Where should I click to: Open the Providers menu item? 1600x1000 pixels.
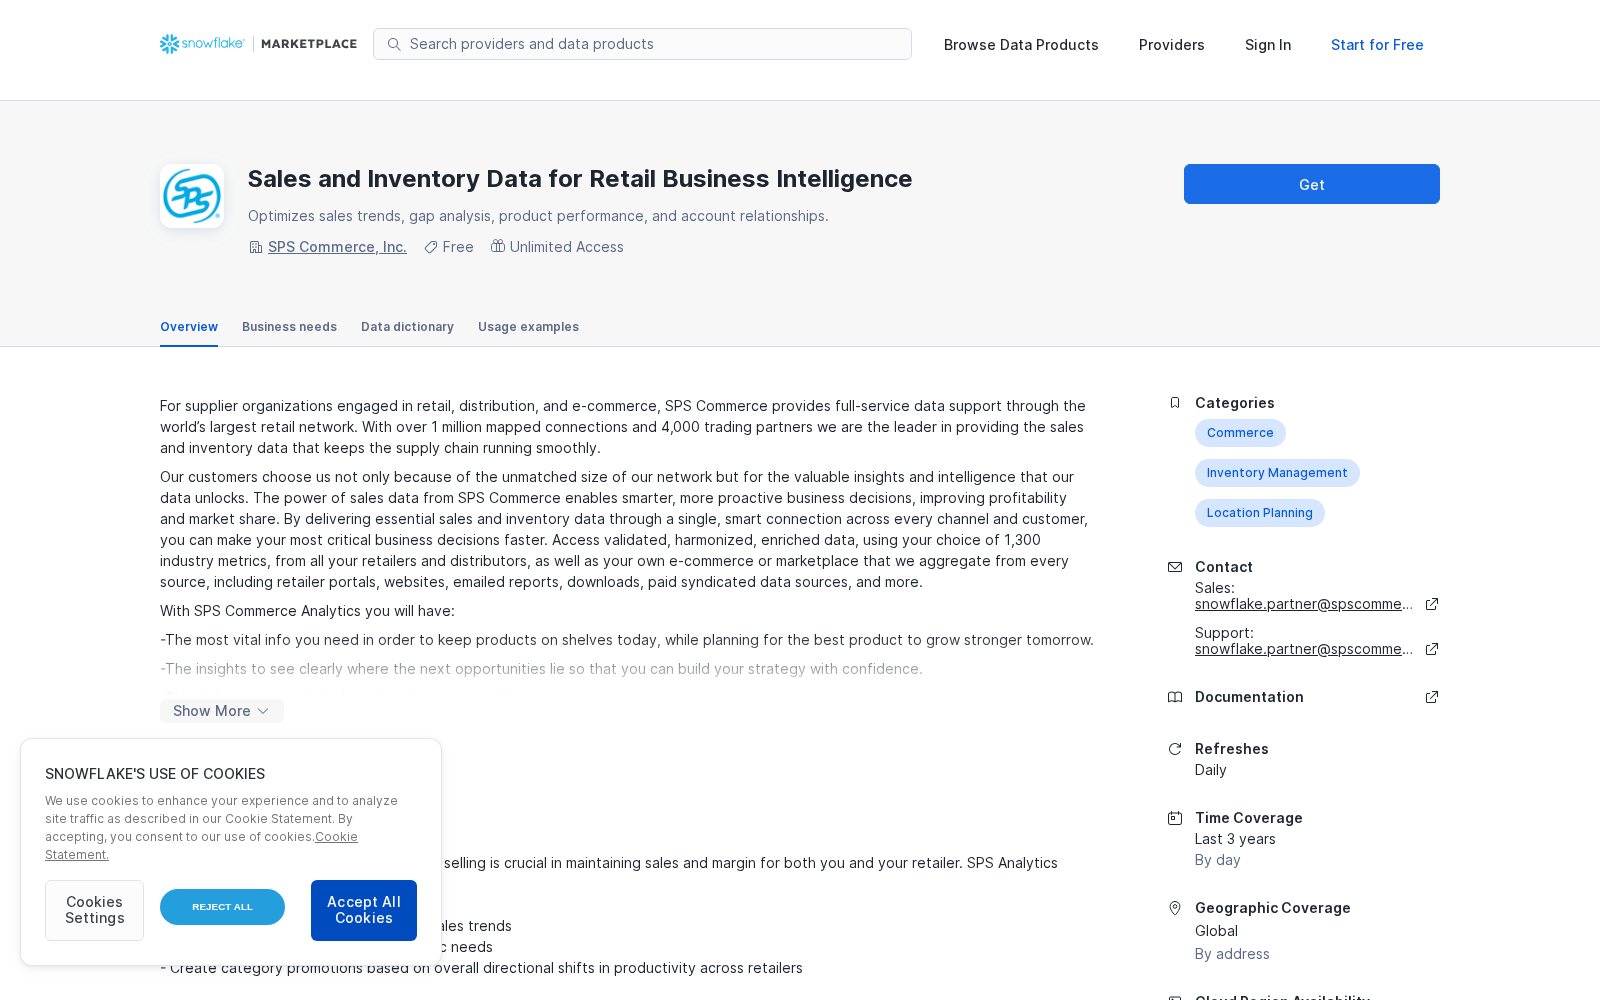[x=1171, y=45]
